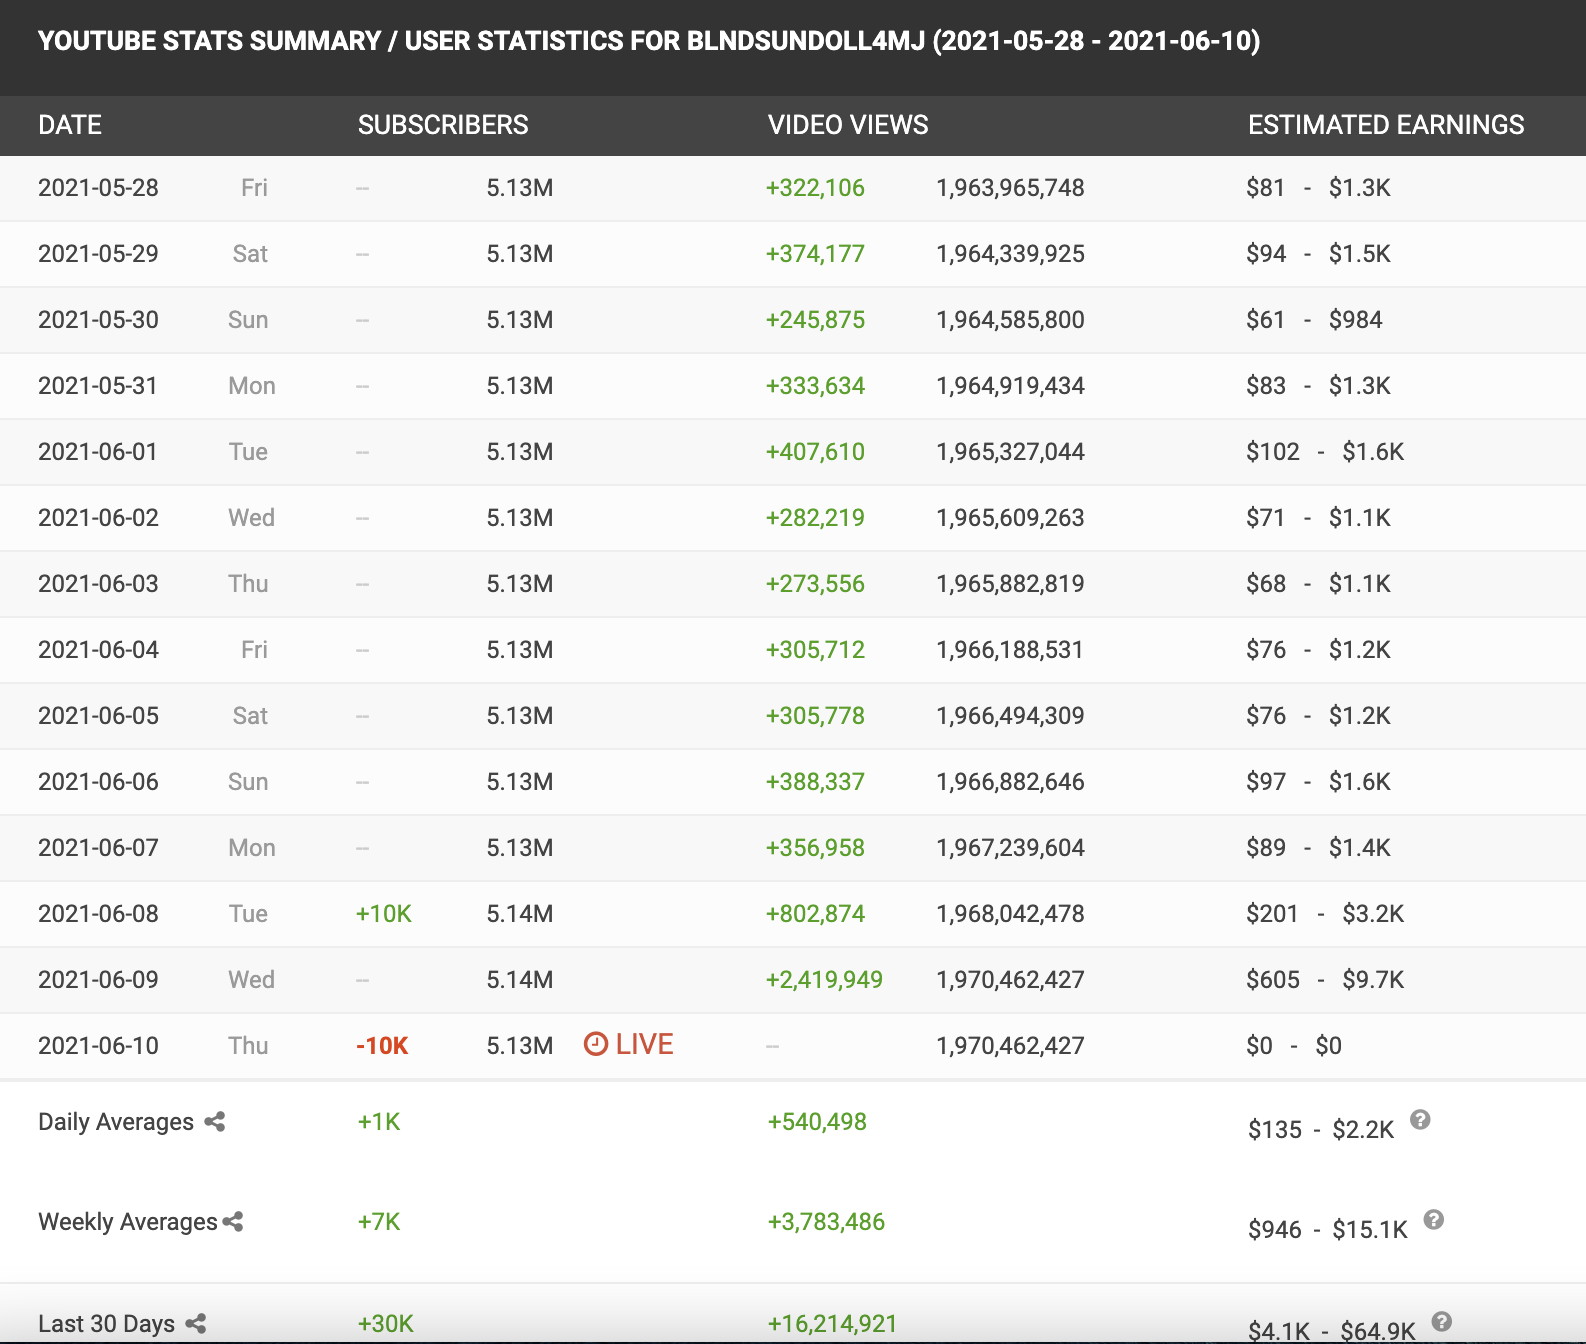1586x1344 pixels.
Task: Click total views 1,964,339,925
Action: pos(1010,254)
